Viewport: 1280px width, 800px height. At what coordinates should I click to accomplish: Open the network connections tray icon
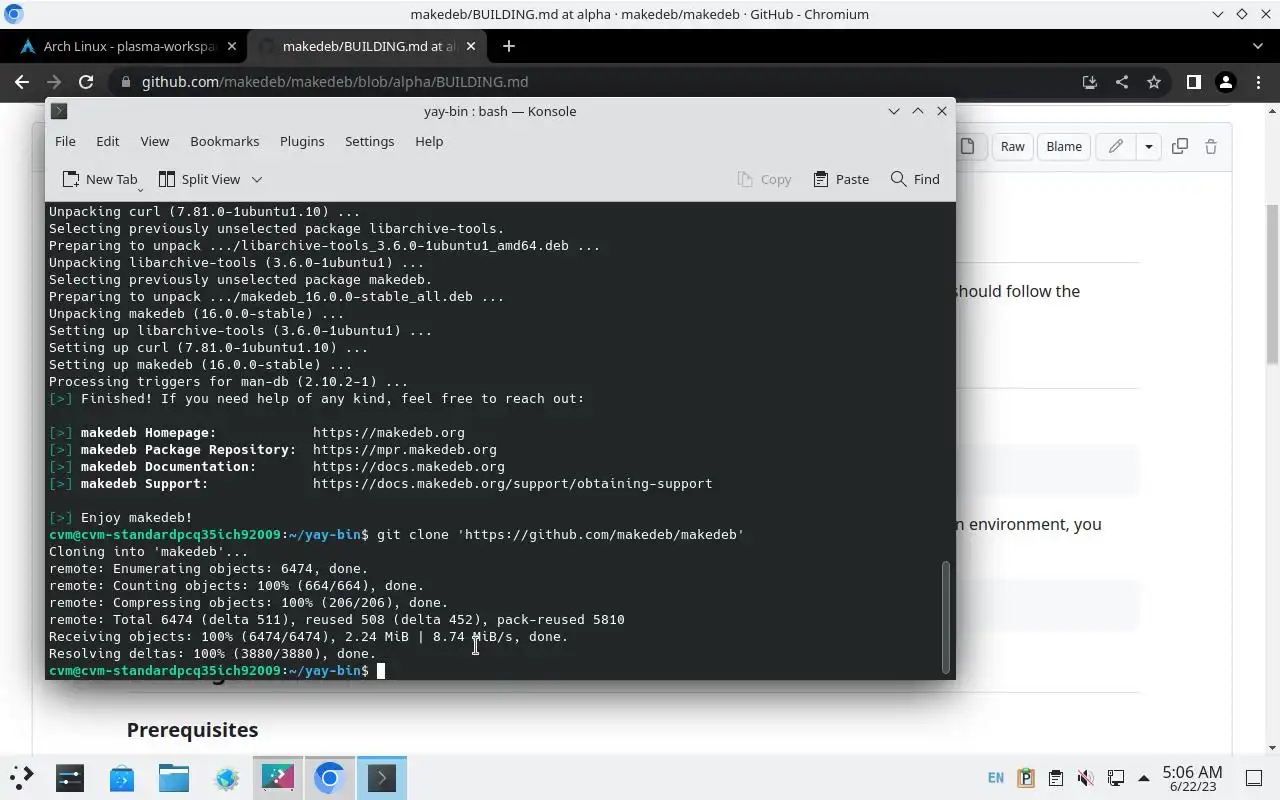pyautogui.click(x=1116, y=777)
